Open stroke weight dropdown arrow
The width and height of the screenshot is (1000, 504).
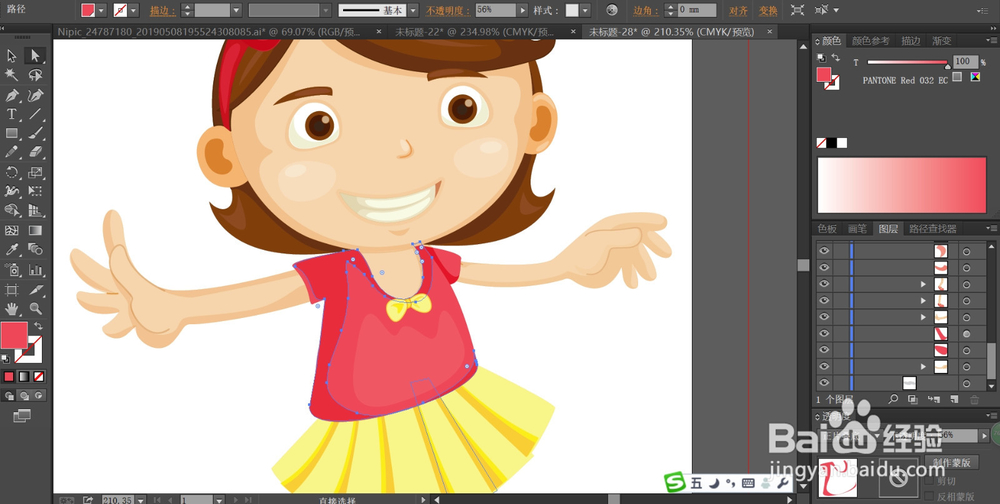237,10
